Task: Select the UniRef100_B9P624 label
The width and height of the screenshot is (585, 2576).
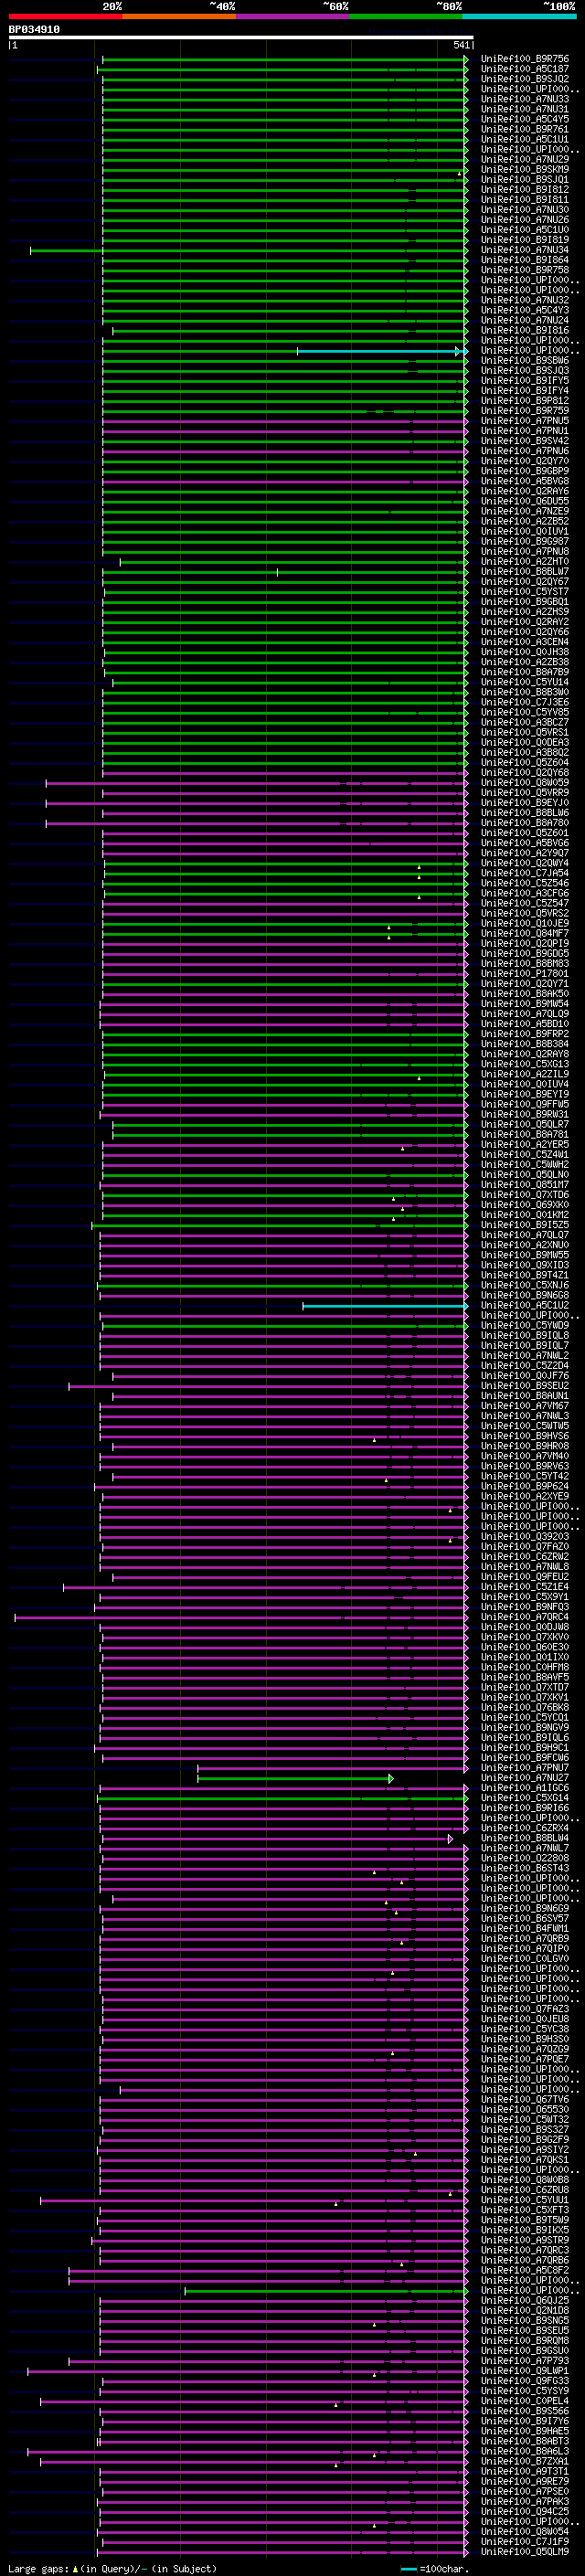Action: tap(525, 1486)
